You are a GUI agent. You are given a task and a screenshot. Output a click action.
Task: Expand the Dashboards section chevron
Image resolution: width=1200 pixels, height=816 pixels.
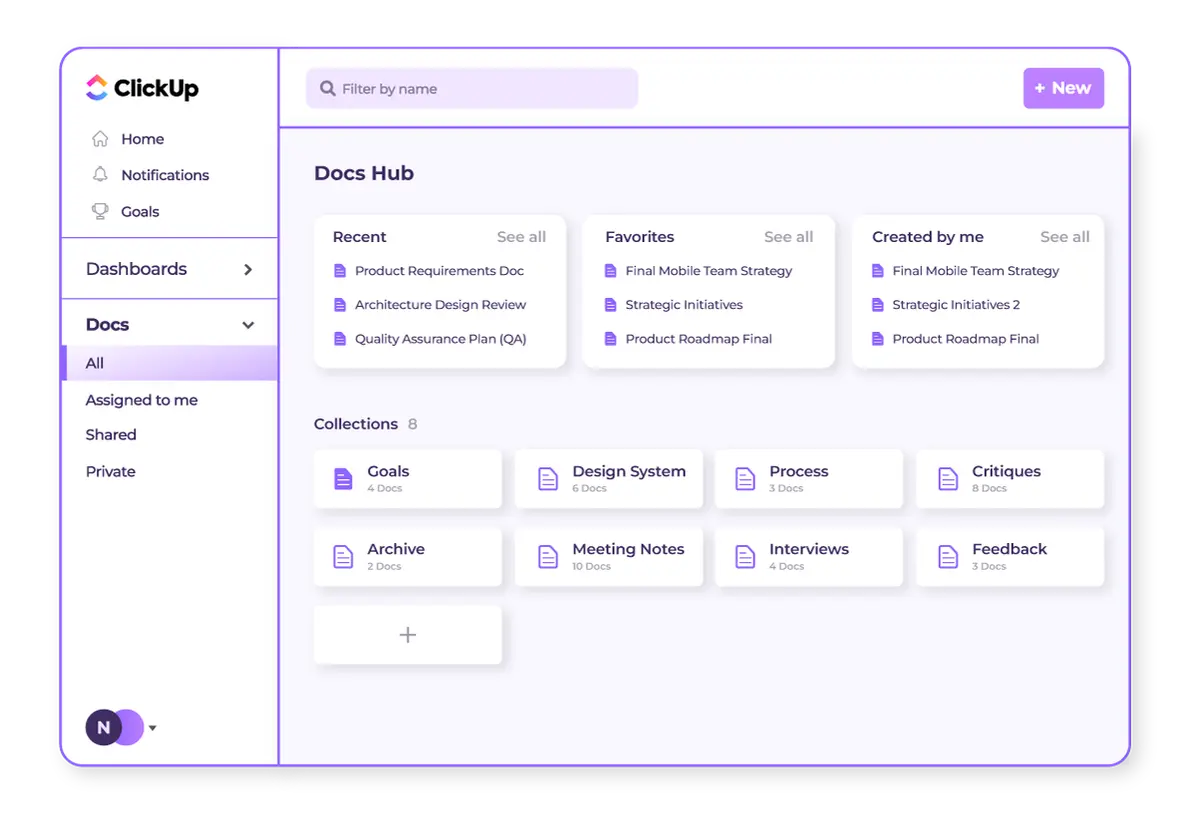click(248, 269)
